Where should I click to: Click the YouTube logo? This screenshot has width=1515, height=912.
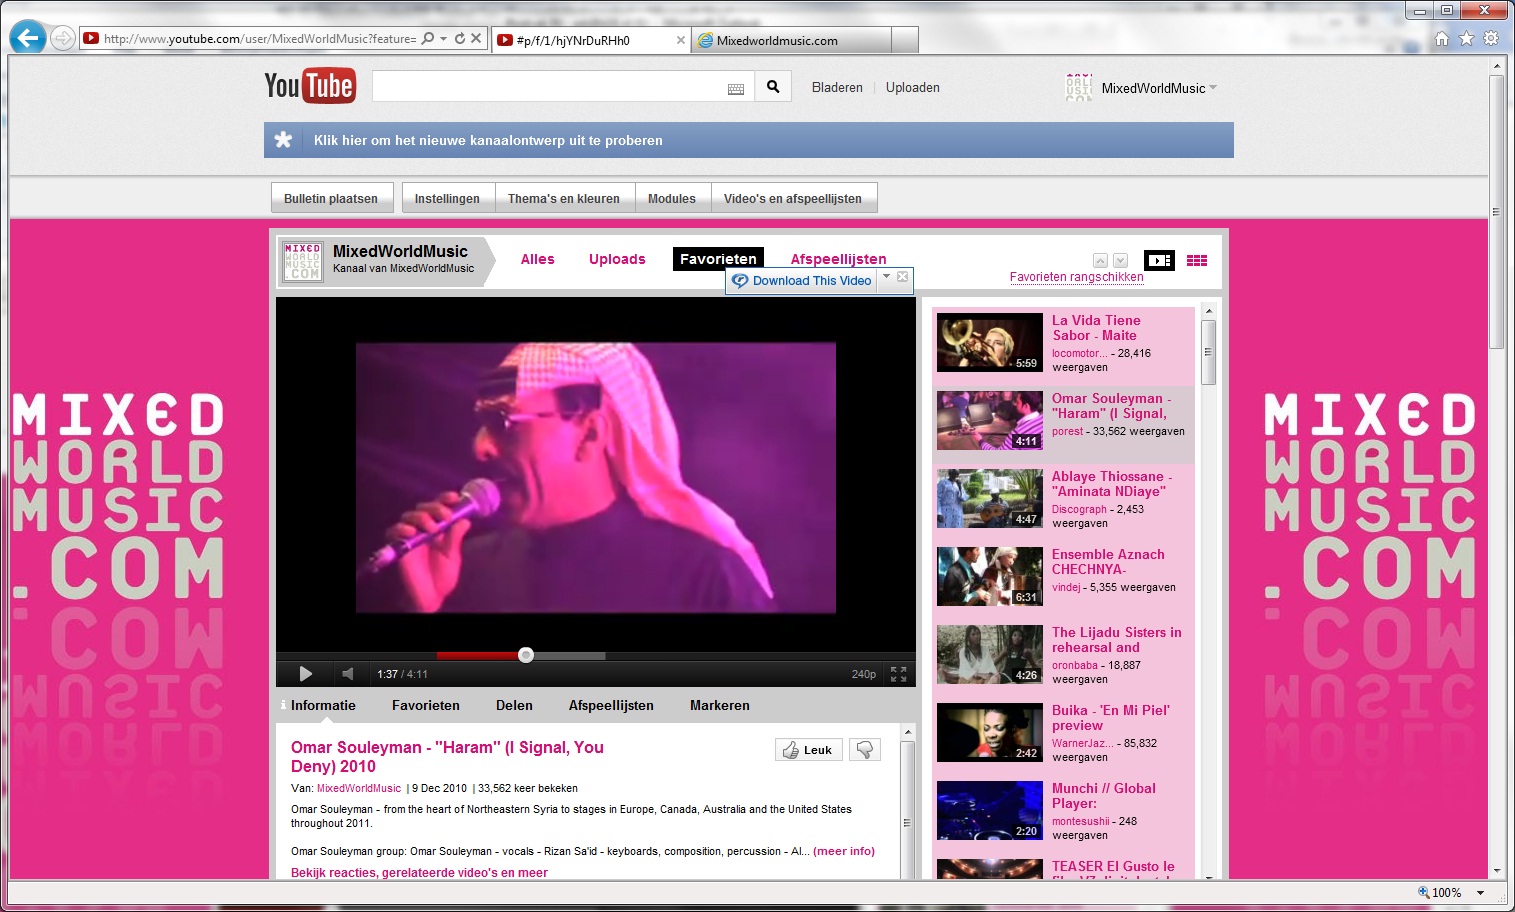point(309,87)
